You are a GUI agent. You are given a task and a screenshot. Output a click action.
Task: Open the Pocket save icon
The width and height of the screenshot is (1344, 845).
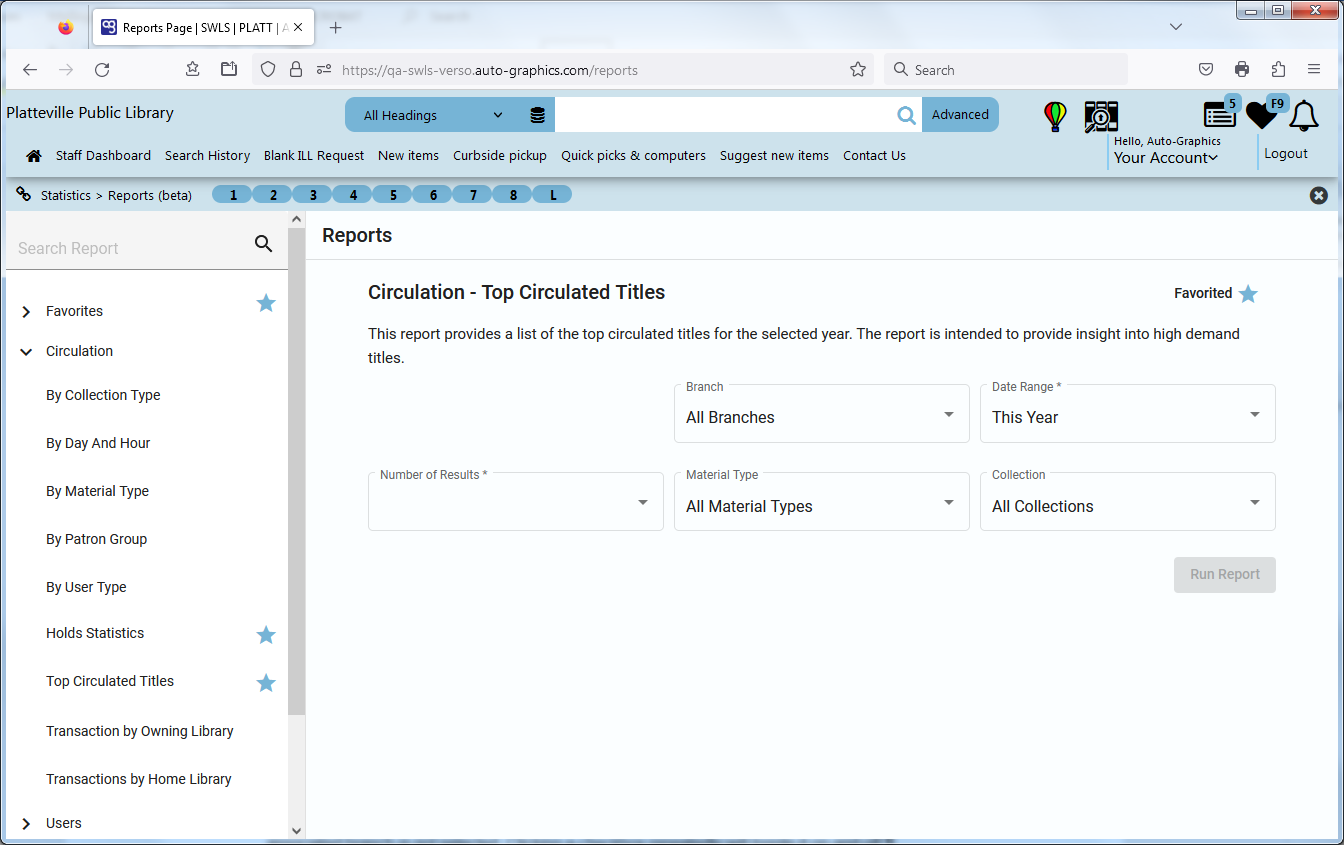click(x=1206, y=69)
